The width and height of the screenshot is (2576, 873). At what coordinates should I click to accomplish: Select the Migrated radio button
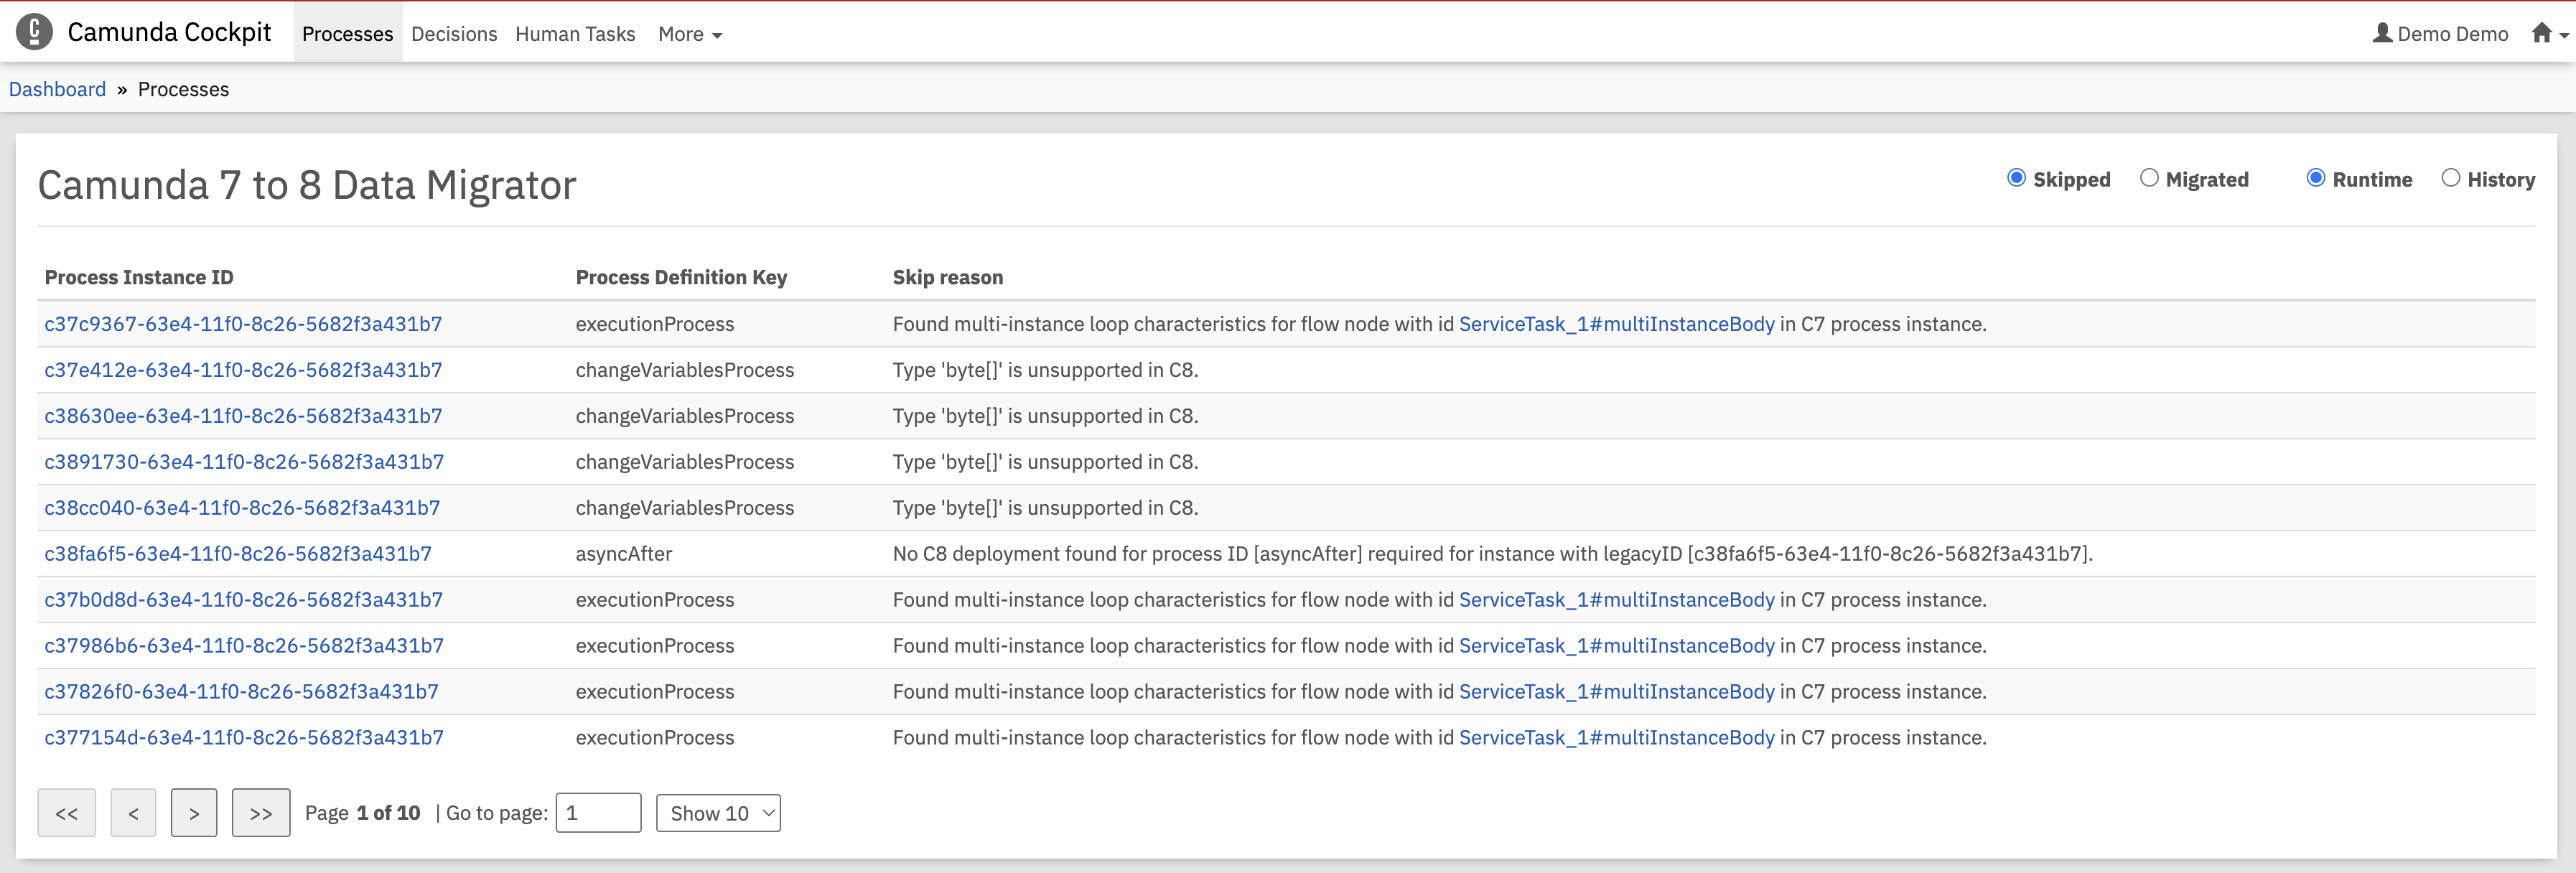[2149, 178]
